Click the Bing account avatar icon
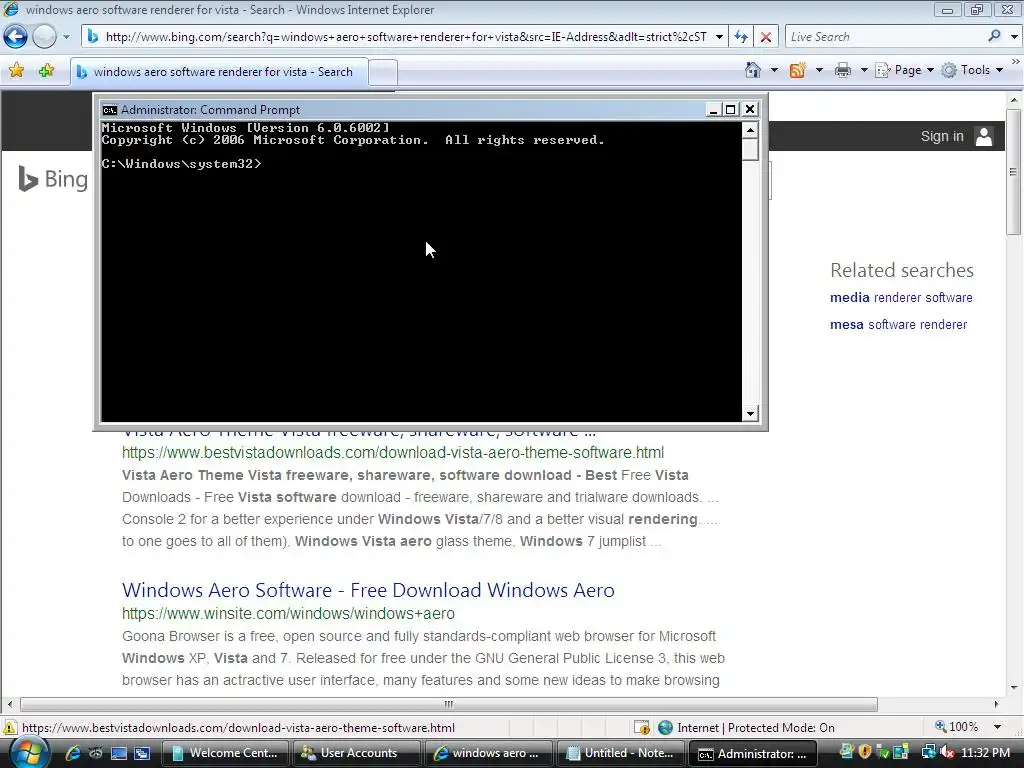 [x=984, y=136]
